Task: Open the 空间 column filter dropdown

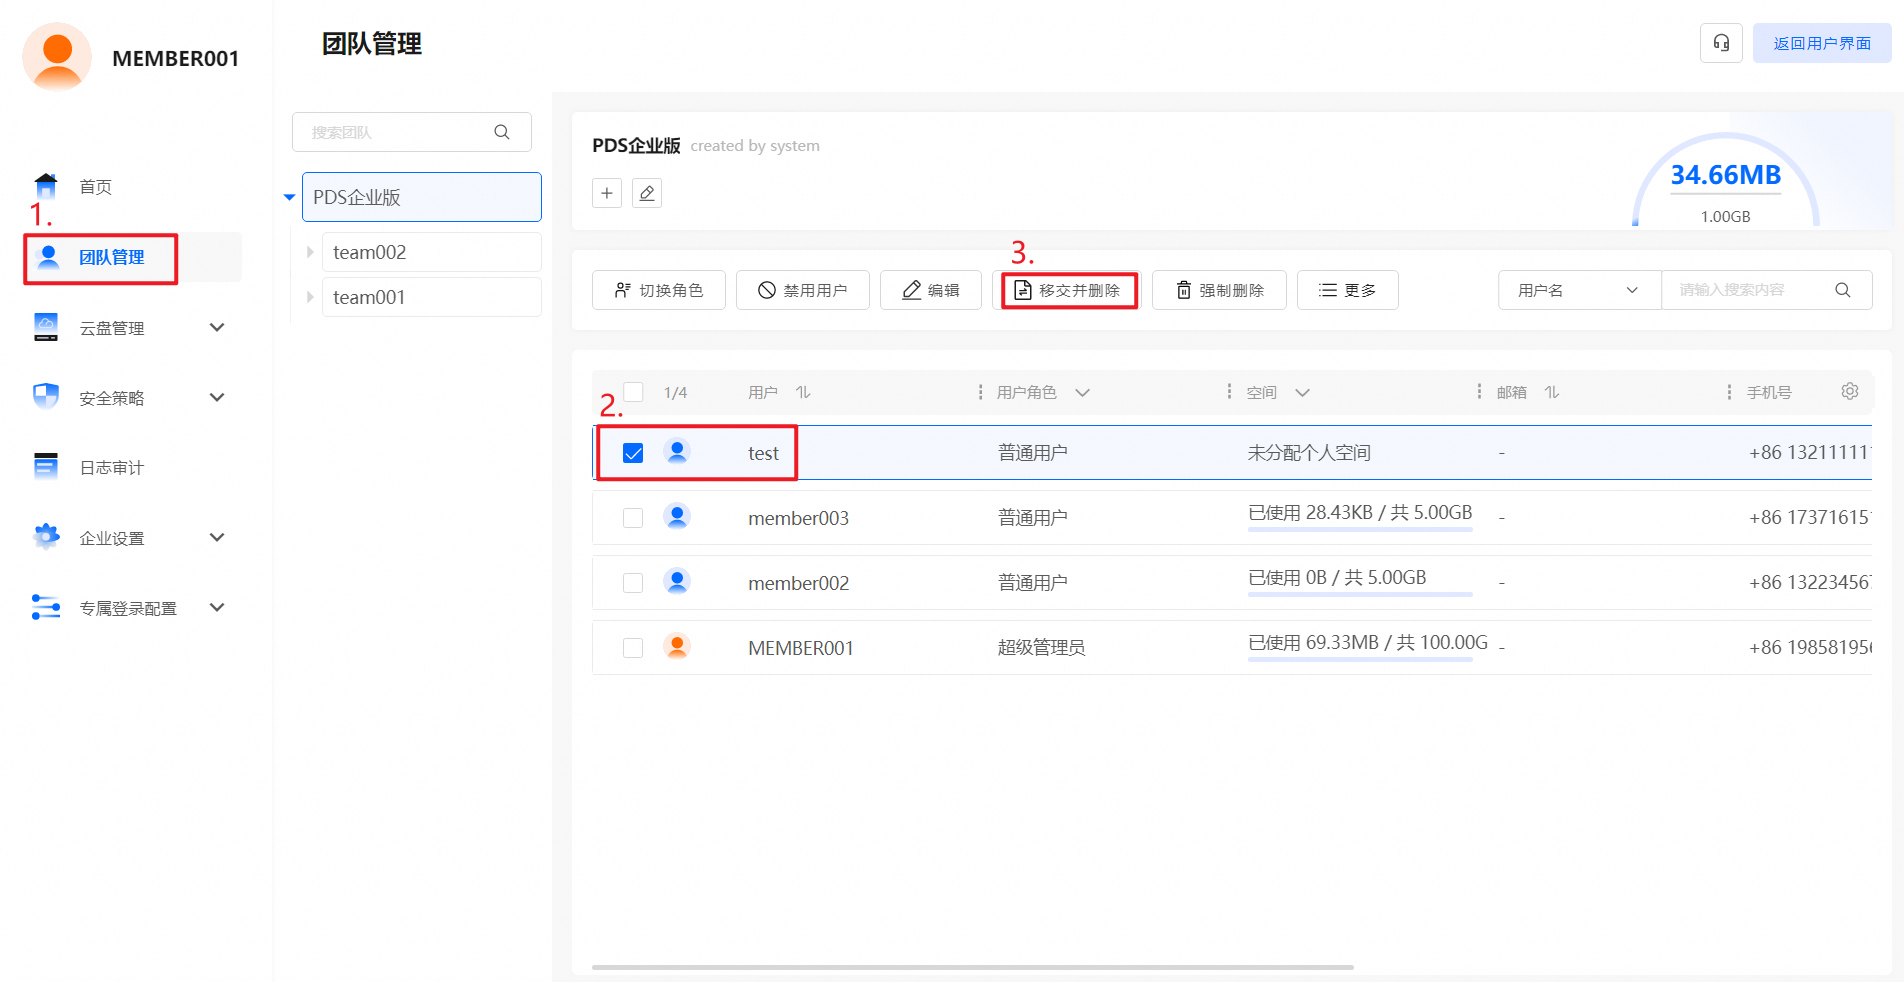Action: coord(1302,393)
